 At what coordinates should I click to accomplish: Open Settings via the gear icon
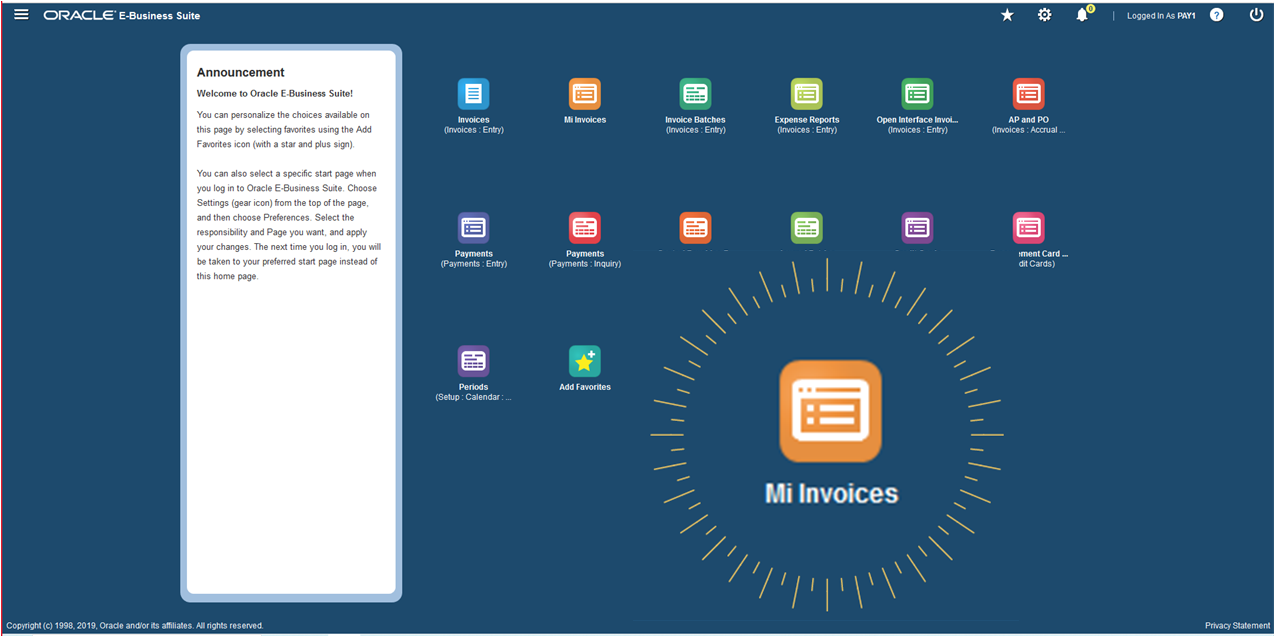(1044, 15)
